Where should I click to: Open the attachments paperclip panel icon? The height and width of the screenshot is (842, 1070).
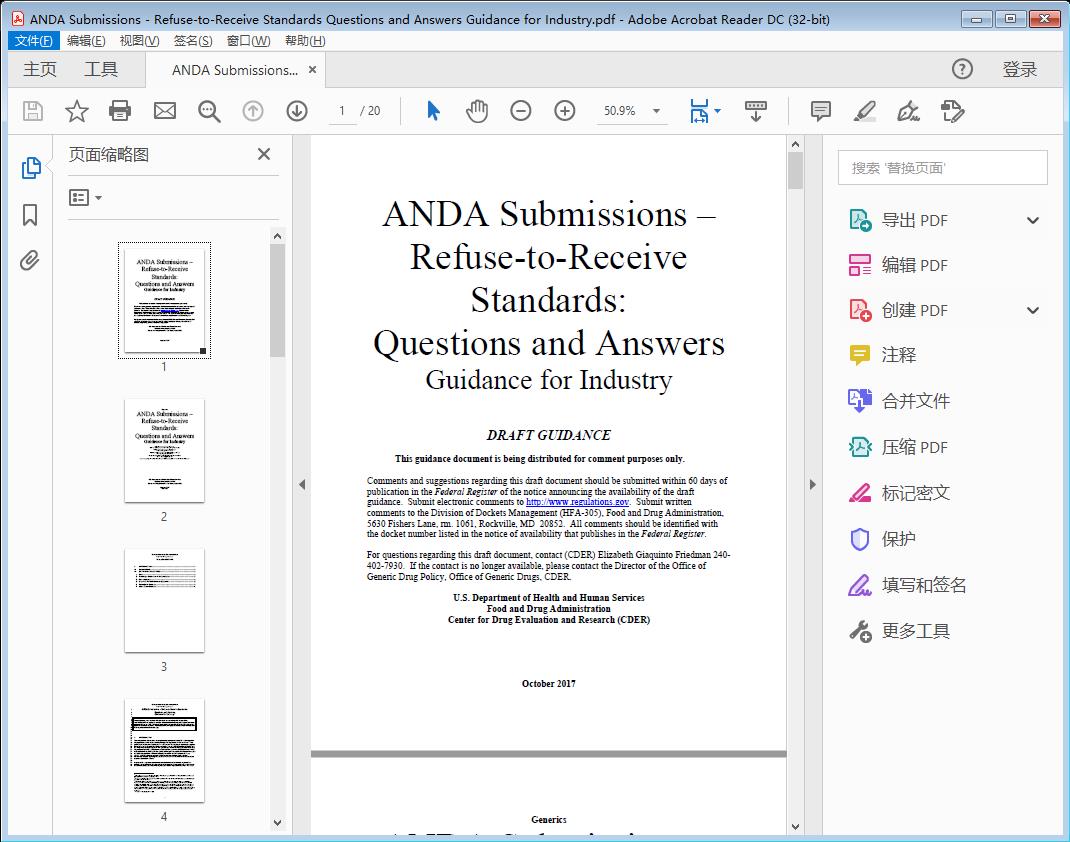(30, 260)
